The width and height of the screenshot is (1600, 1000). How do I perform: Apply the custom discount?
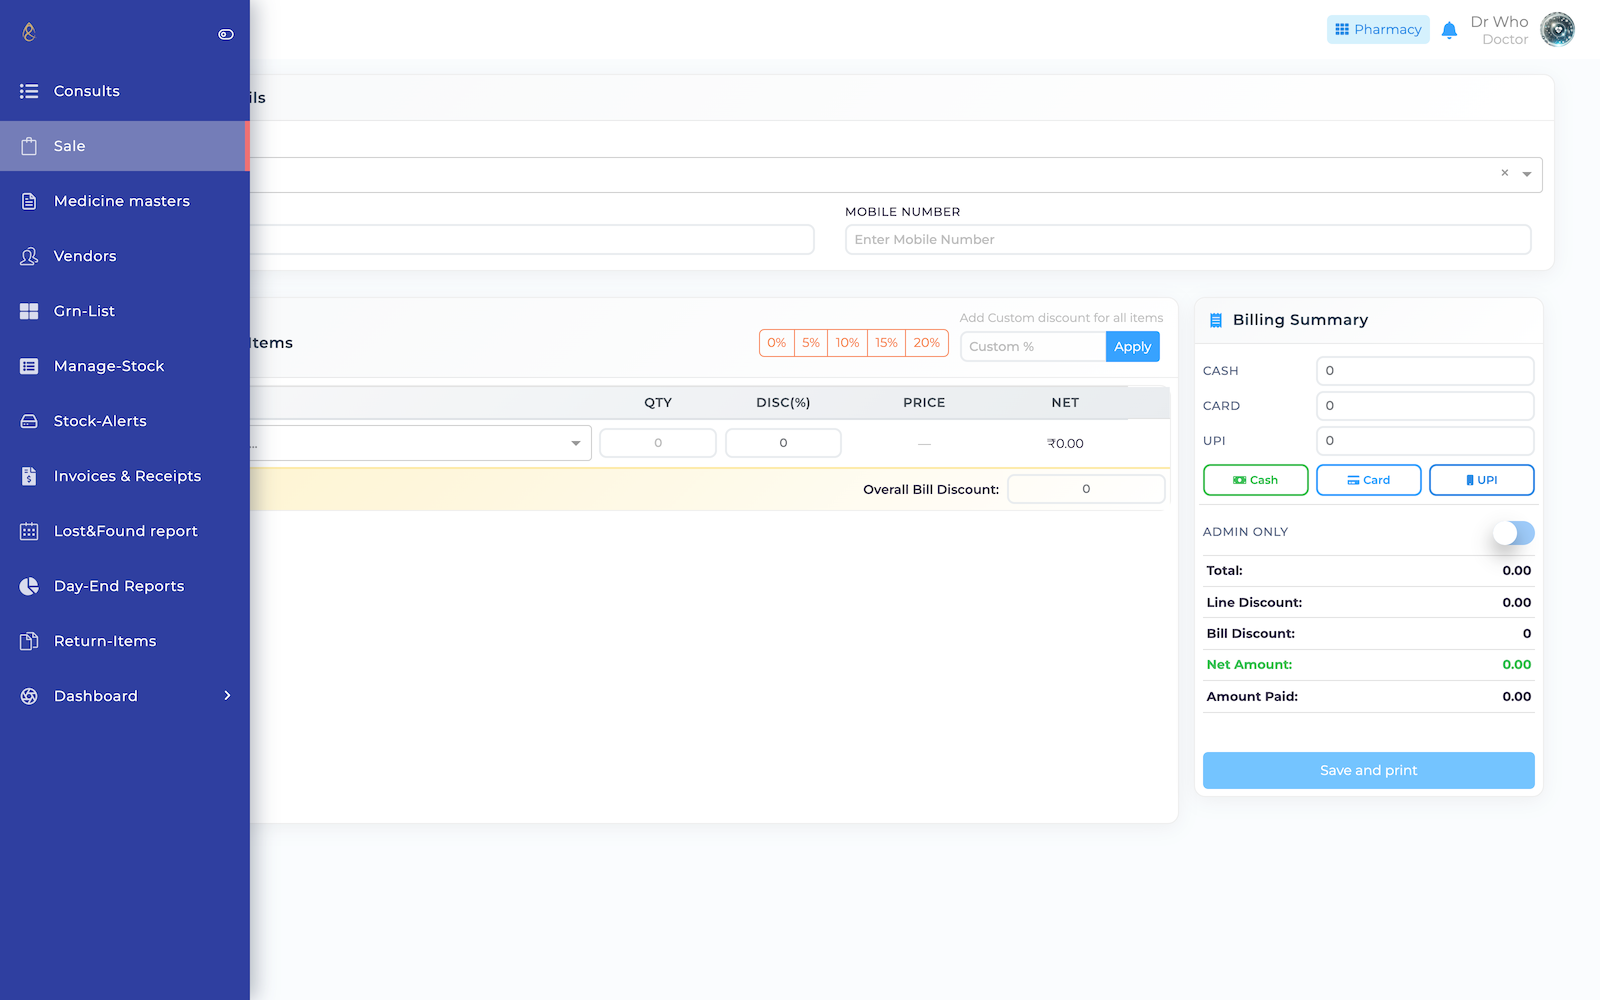(x=1132, y=347)
